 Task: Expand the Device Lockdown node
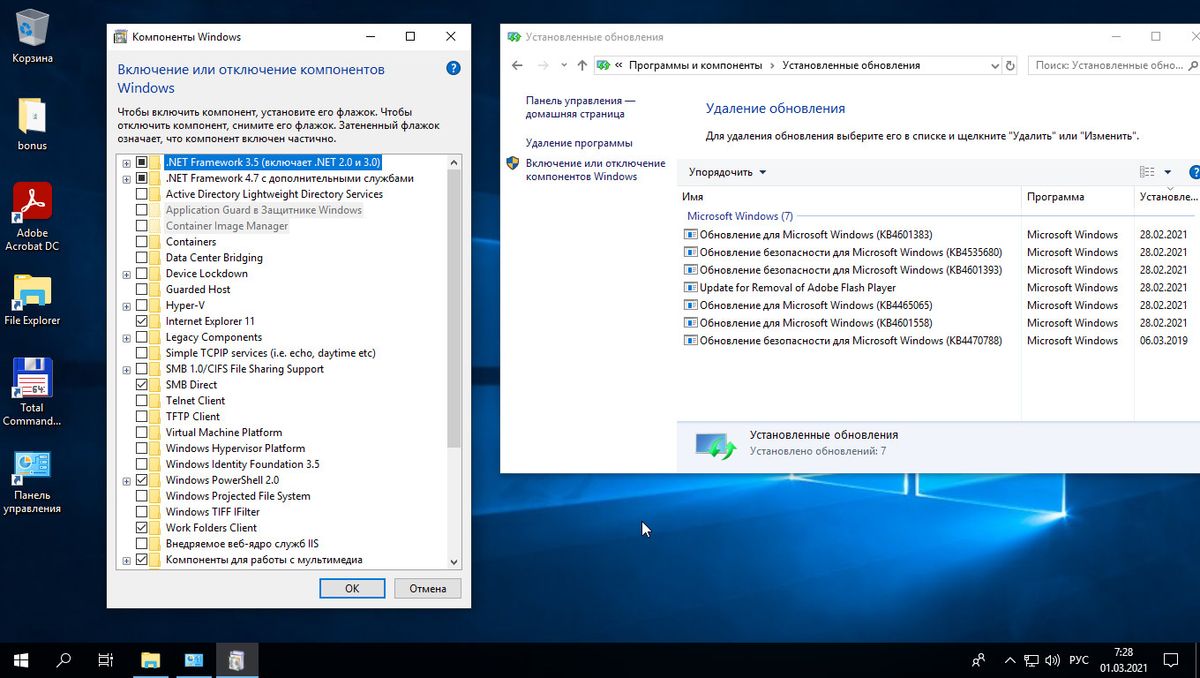126,273
